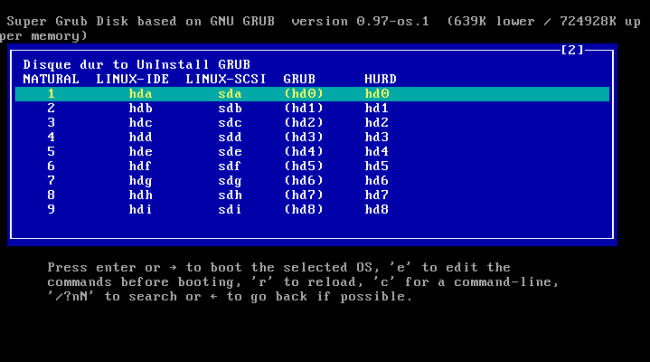The height and width of the screenshot is (362, 650).
Task: Pick disk 9 hdi row
Action: coord(312,210)
